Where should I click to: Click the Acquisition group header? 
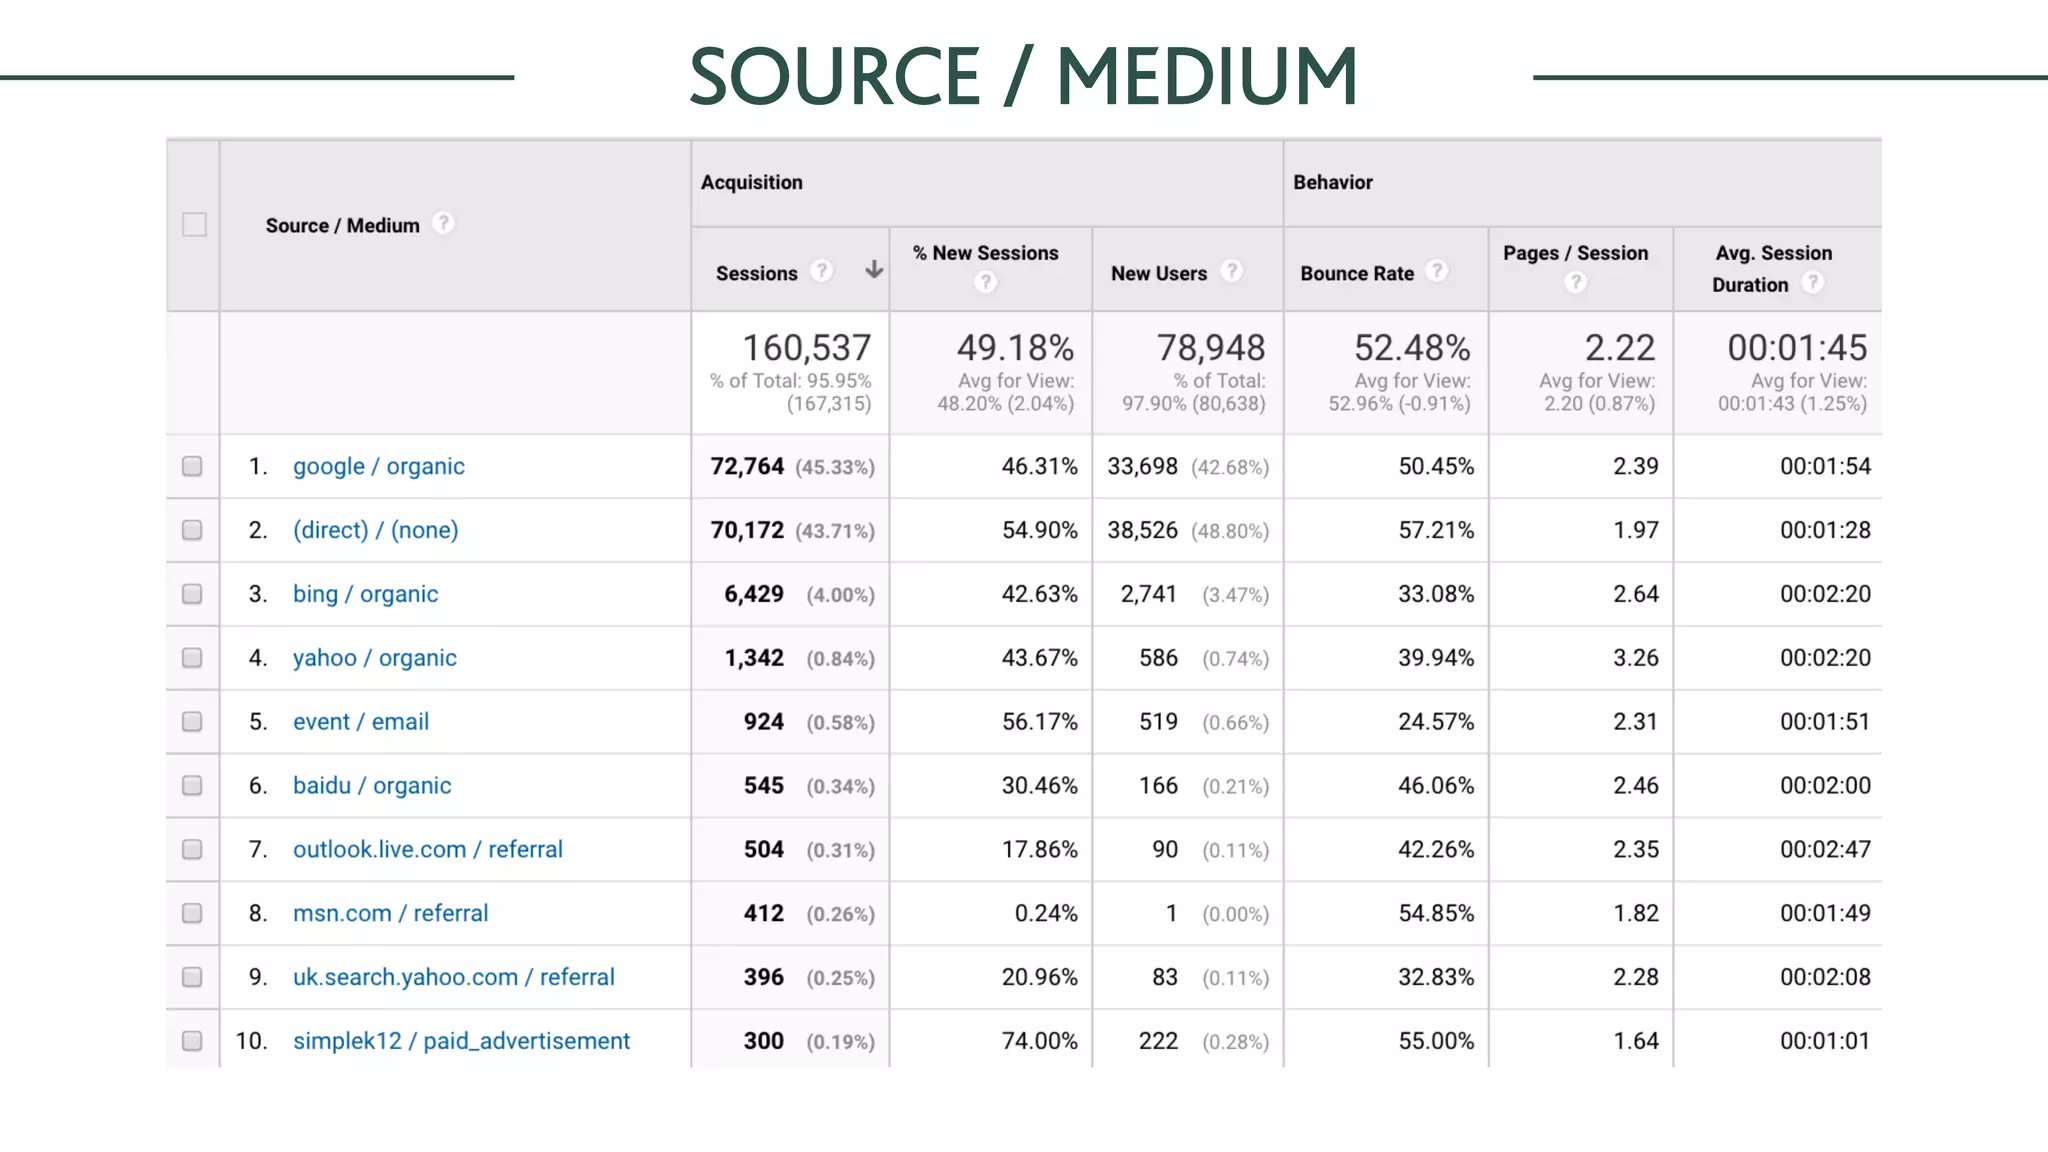pyautogui.click(x=751, y=182)
